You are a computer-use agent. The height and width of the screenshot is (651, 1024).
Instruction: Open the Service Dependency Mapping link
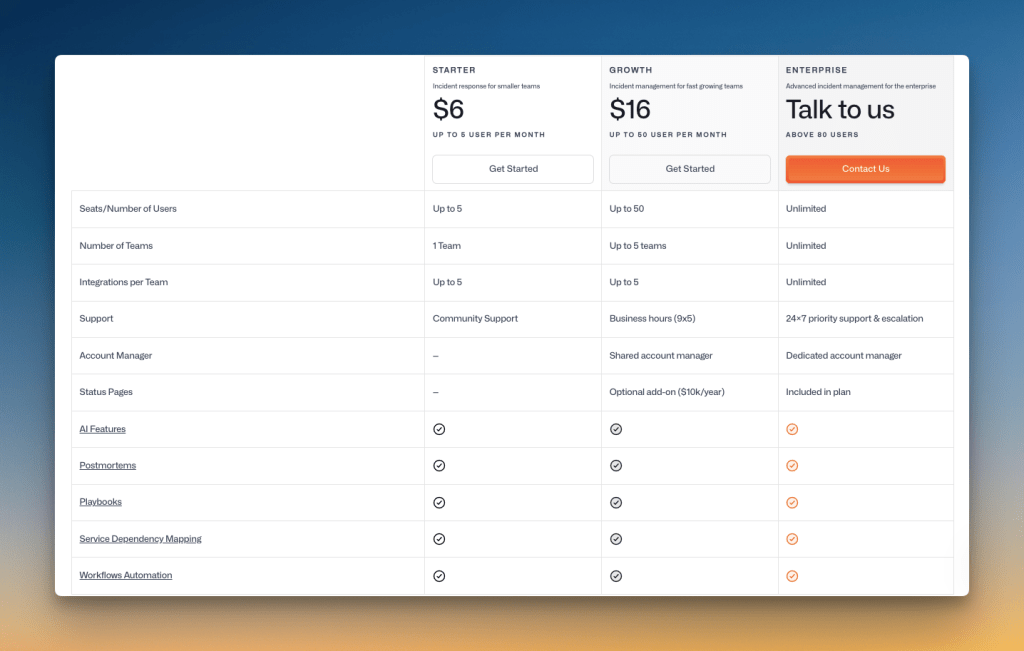[140, 538]
